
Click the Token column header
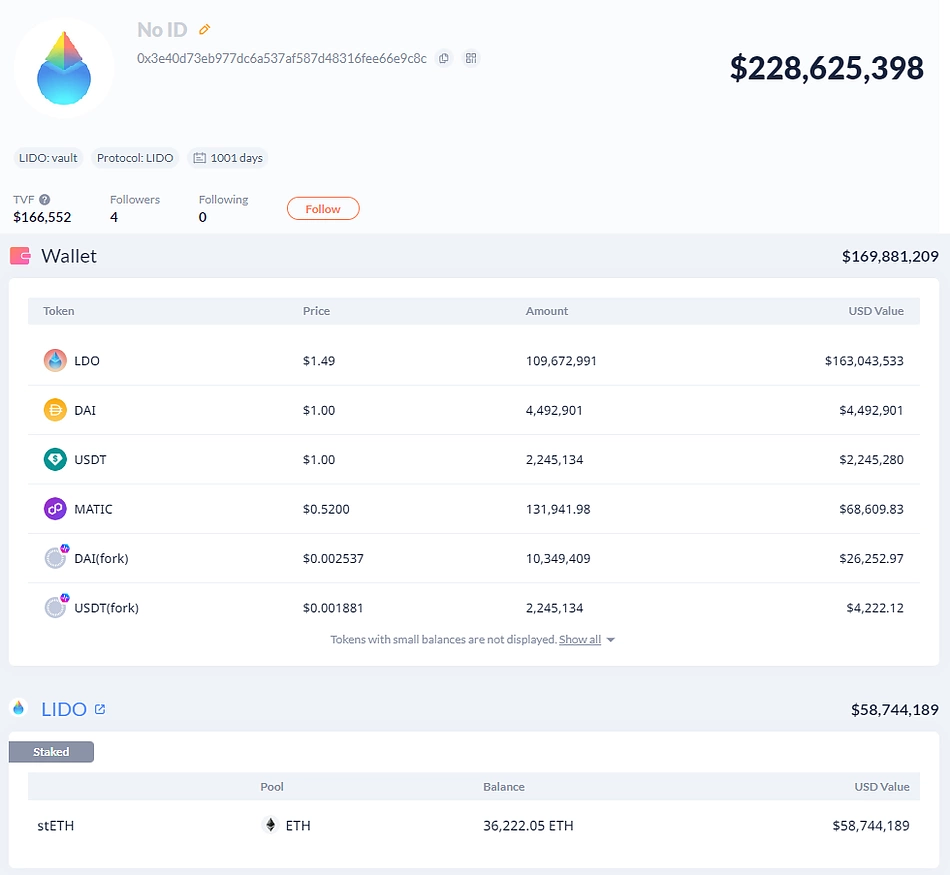pyautogui.click(x=59, y=311)
